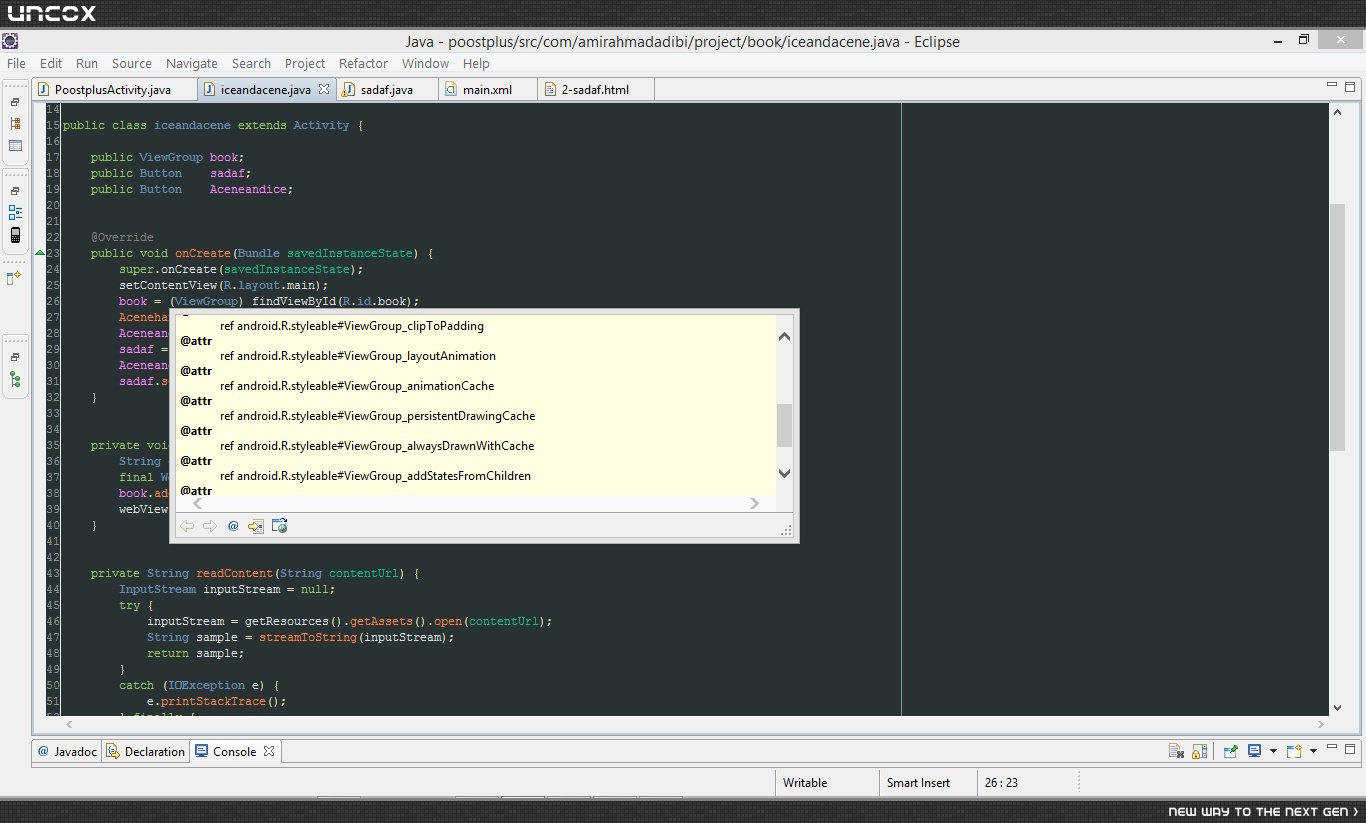
Task: Open the Display Selected Console dropdown arrow
Action: pyautogui.click(x=1273, y=751)
